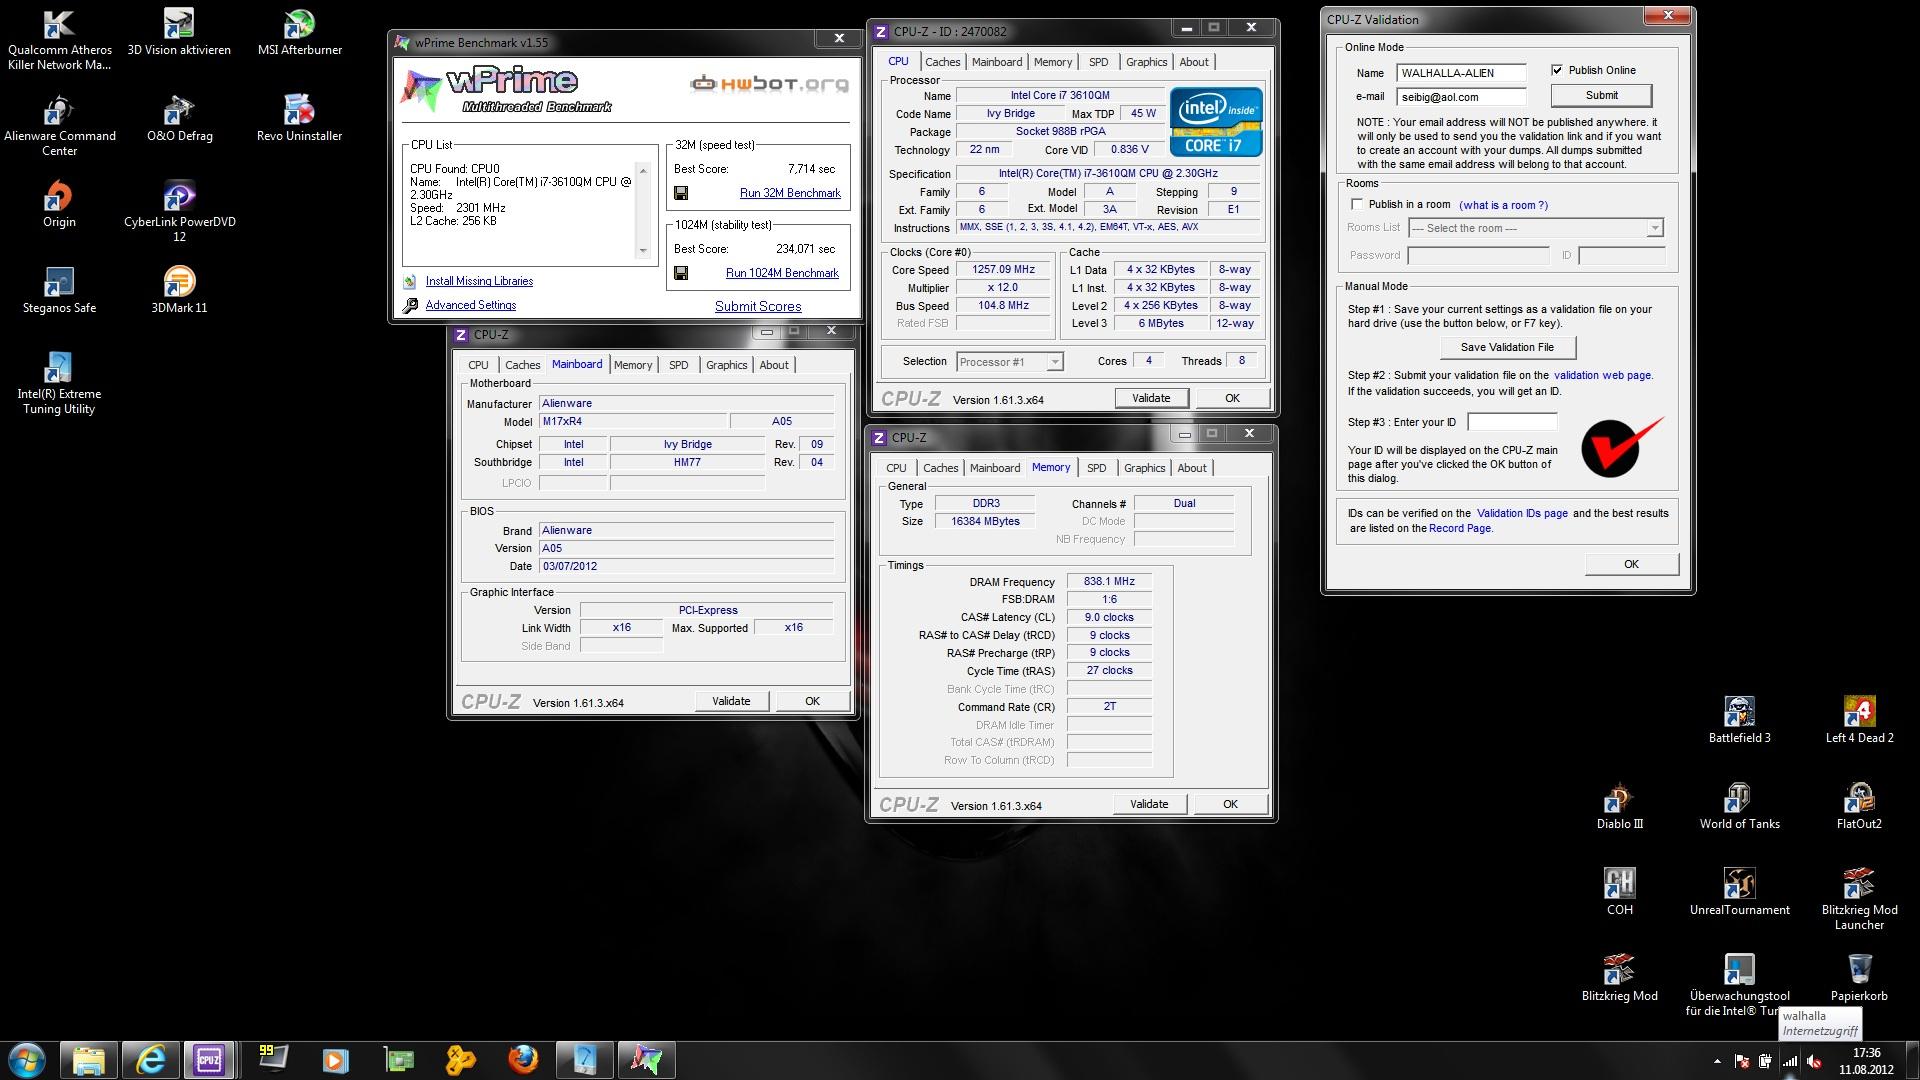Click Run 1024M Benchmark link

point(782,273)
